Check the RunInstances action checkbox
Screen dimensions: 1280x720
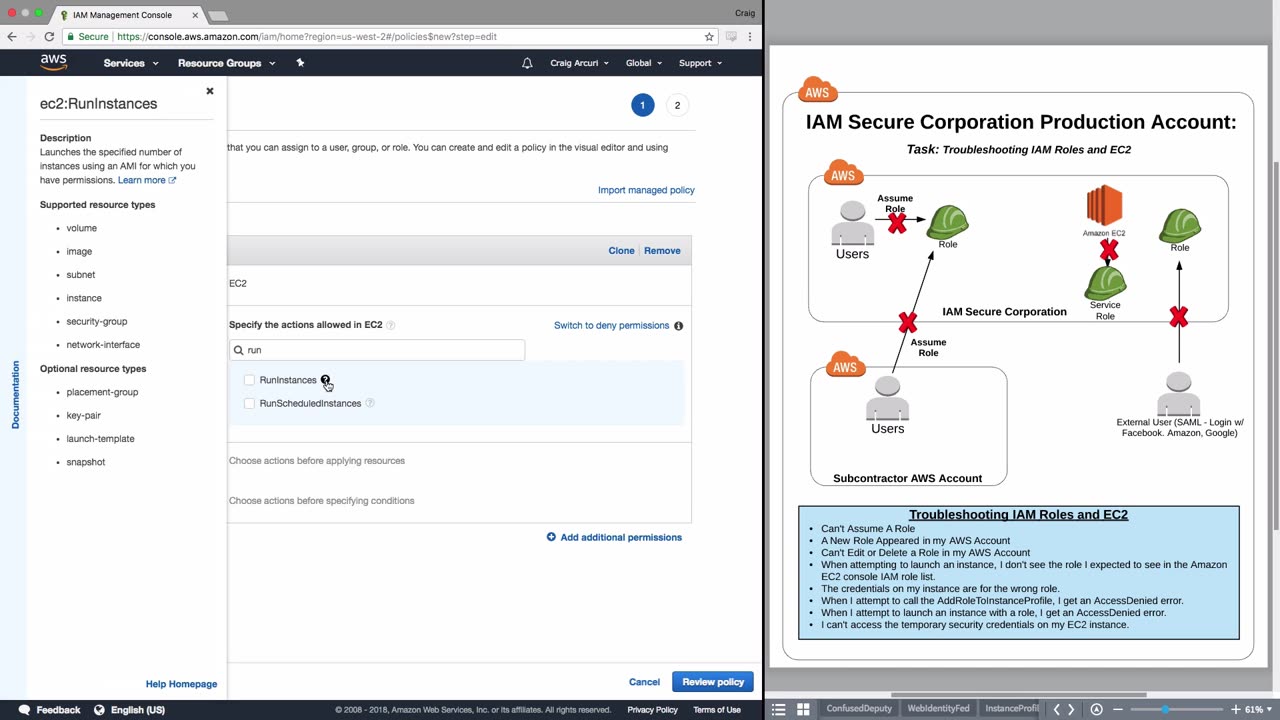click(249, 380)
